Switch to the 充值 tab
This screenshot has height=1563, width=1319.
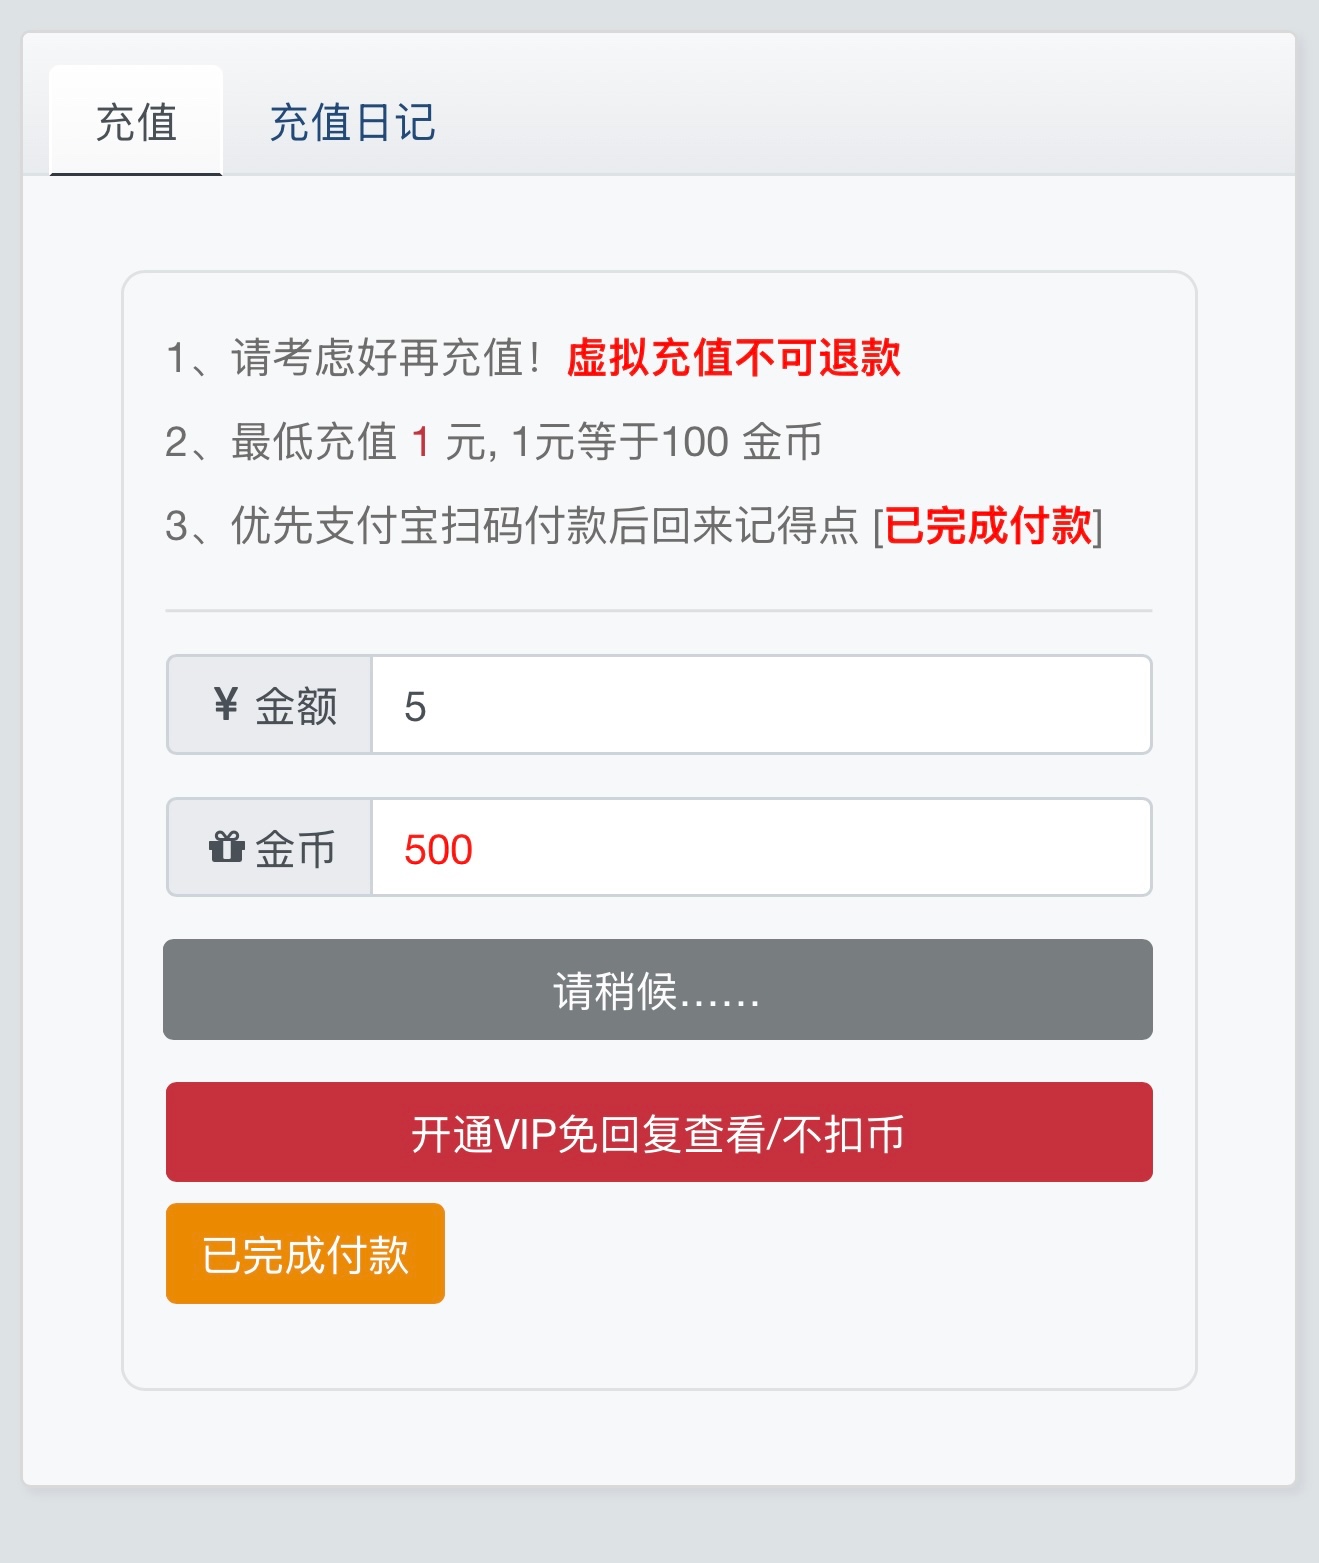coord(136,123)
